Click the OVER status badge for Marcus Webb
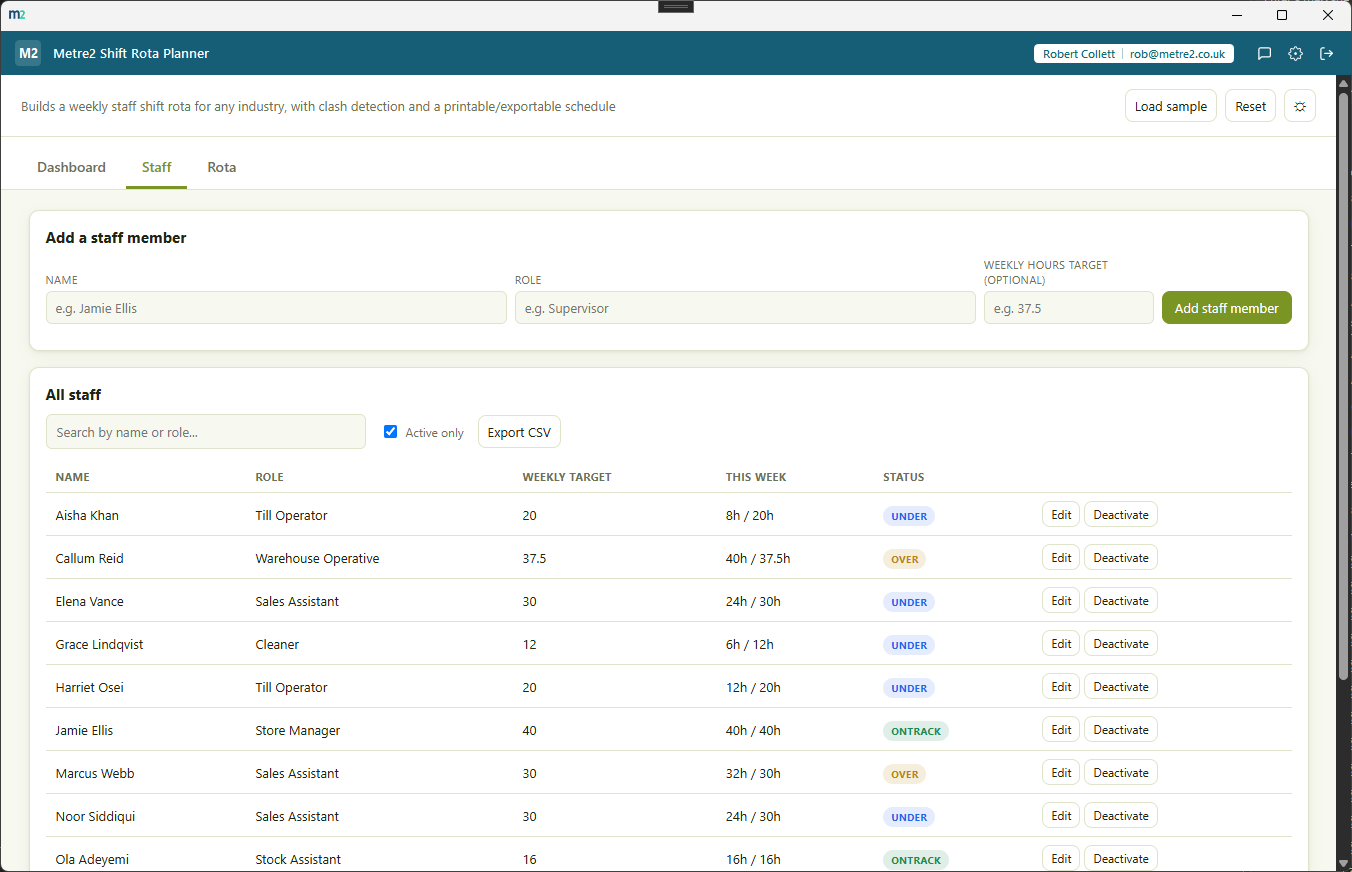 coord(904,774)
